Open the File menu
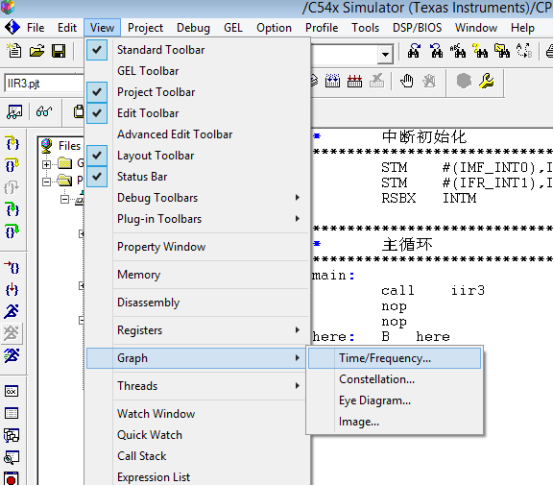 click(x=36, y=28)
